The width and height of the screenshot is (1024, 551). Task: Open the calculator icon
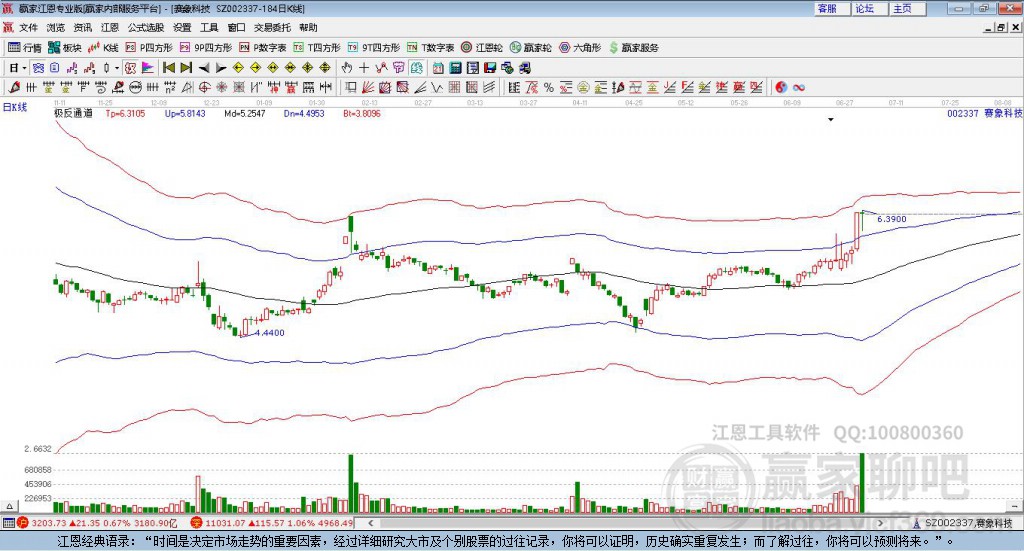click(x=455, y=68)
